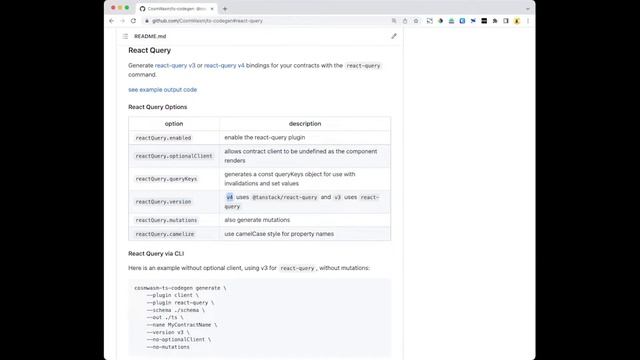Click the description column header

305,124
